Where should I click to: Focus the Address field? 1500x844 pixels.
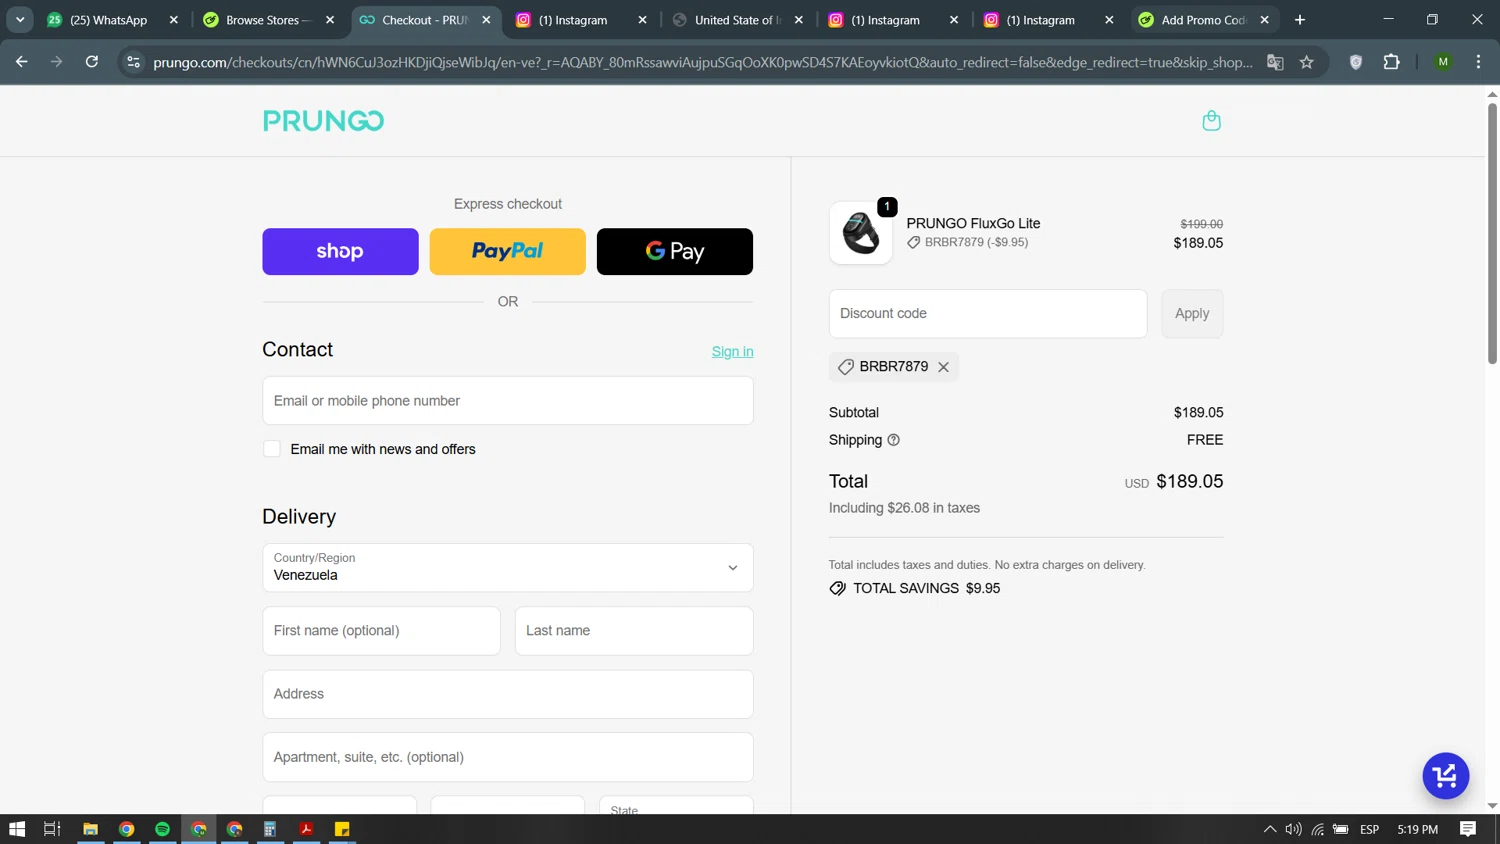tap(508, 694)
